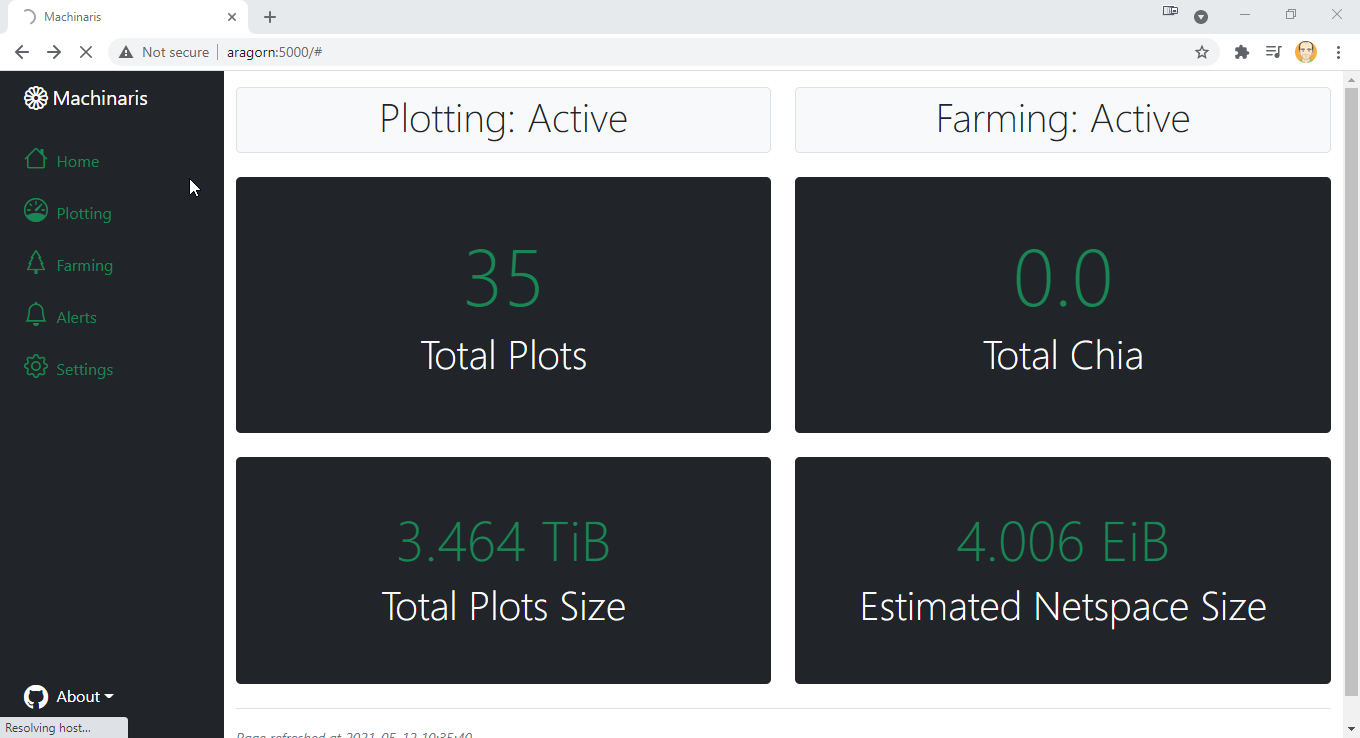This screenshot has height=738, width=1360.
Task: Open the tab search dropdown arrow
Action: click(1201, 17)
